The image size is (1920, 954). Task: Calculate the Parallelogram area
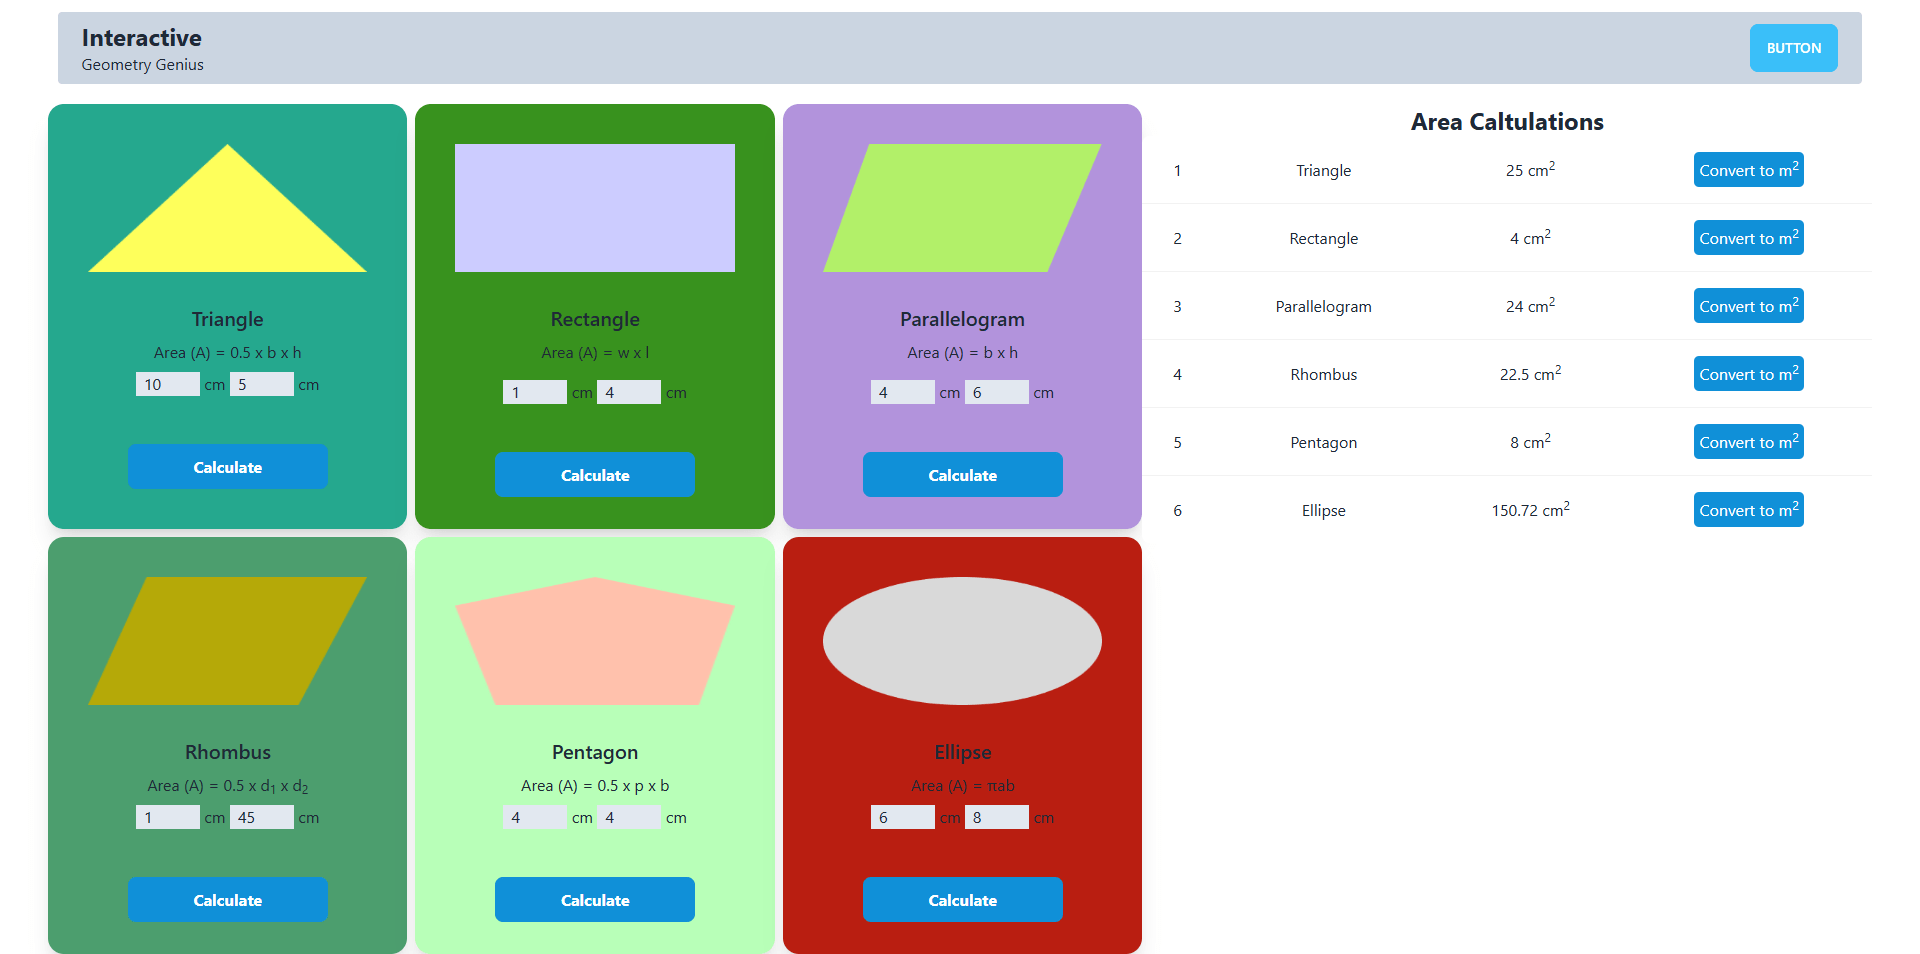(x=962, y=475)
